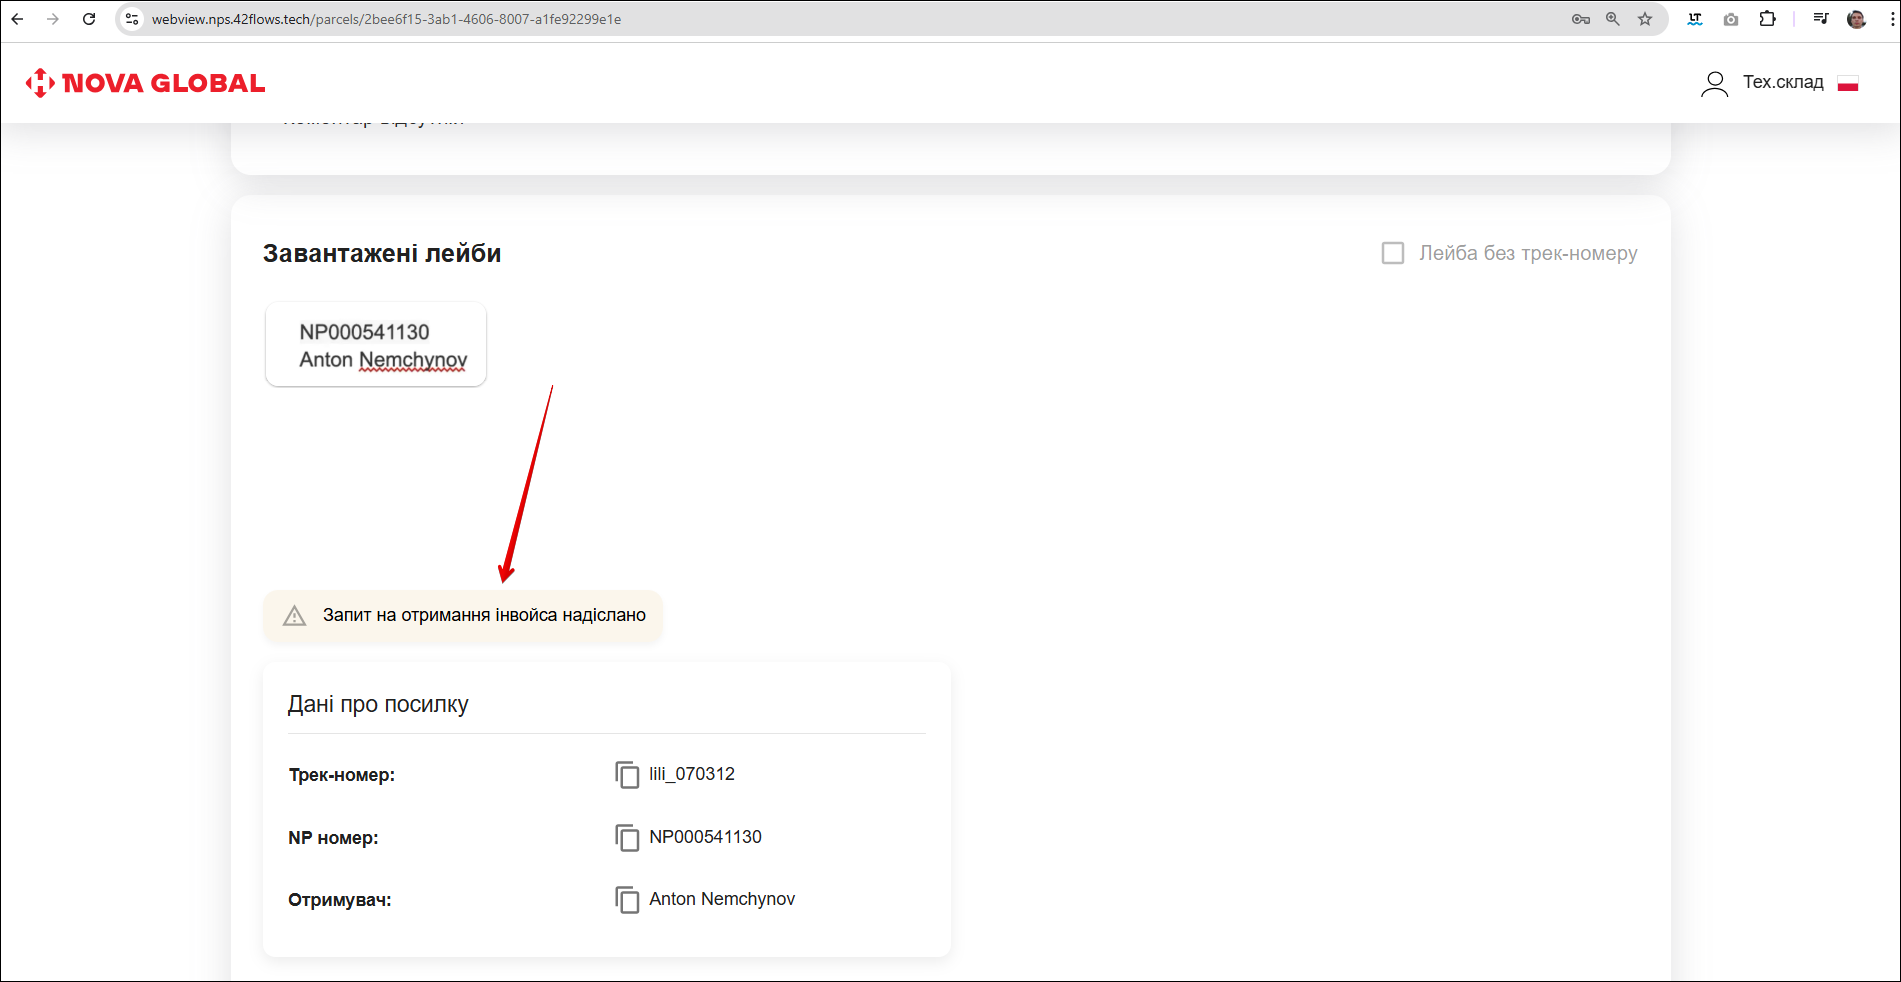Click the warning triangle icon in notification
This screenshot has height=982, width=1901.
tap(295, 616)
